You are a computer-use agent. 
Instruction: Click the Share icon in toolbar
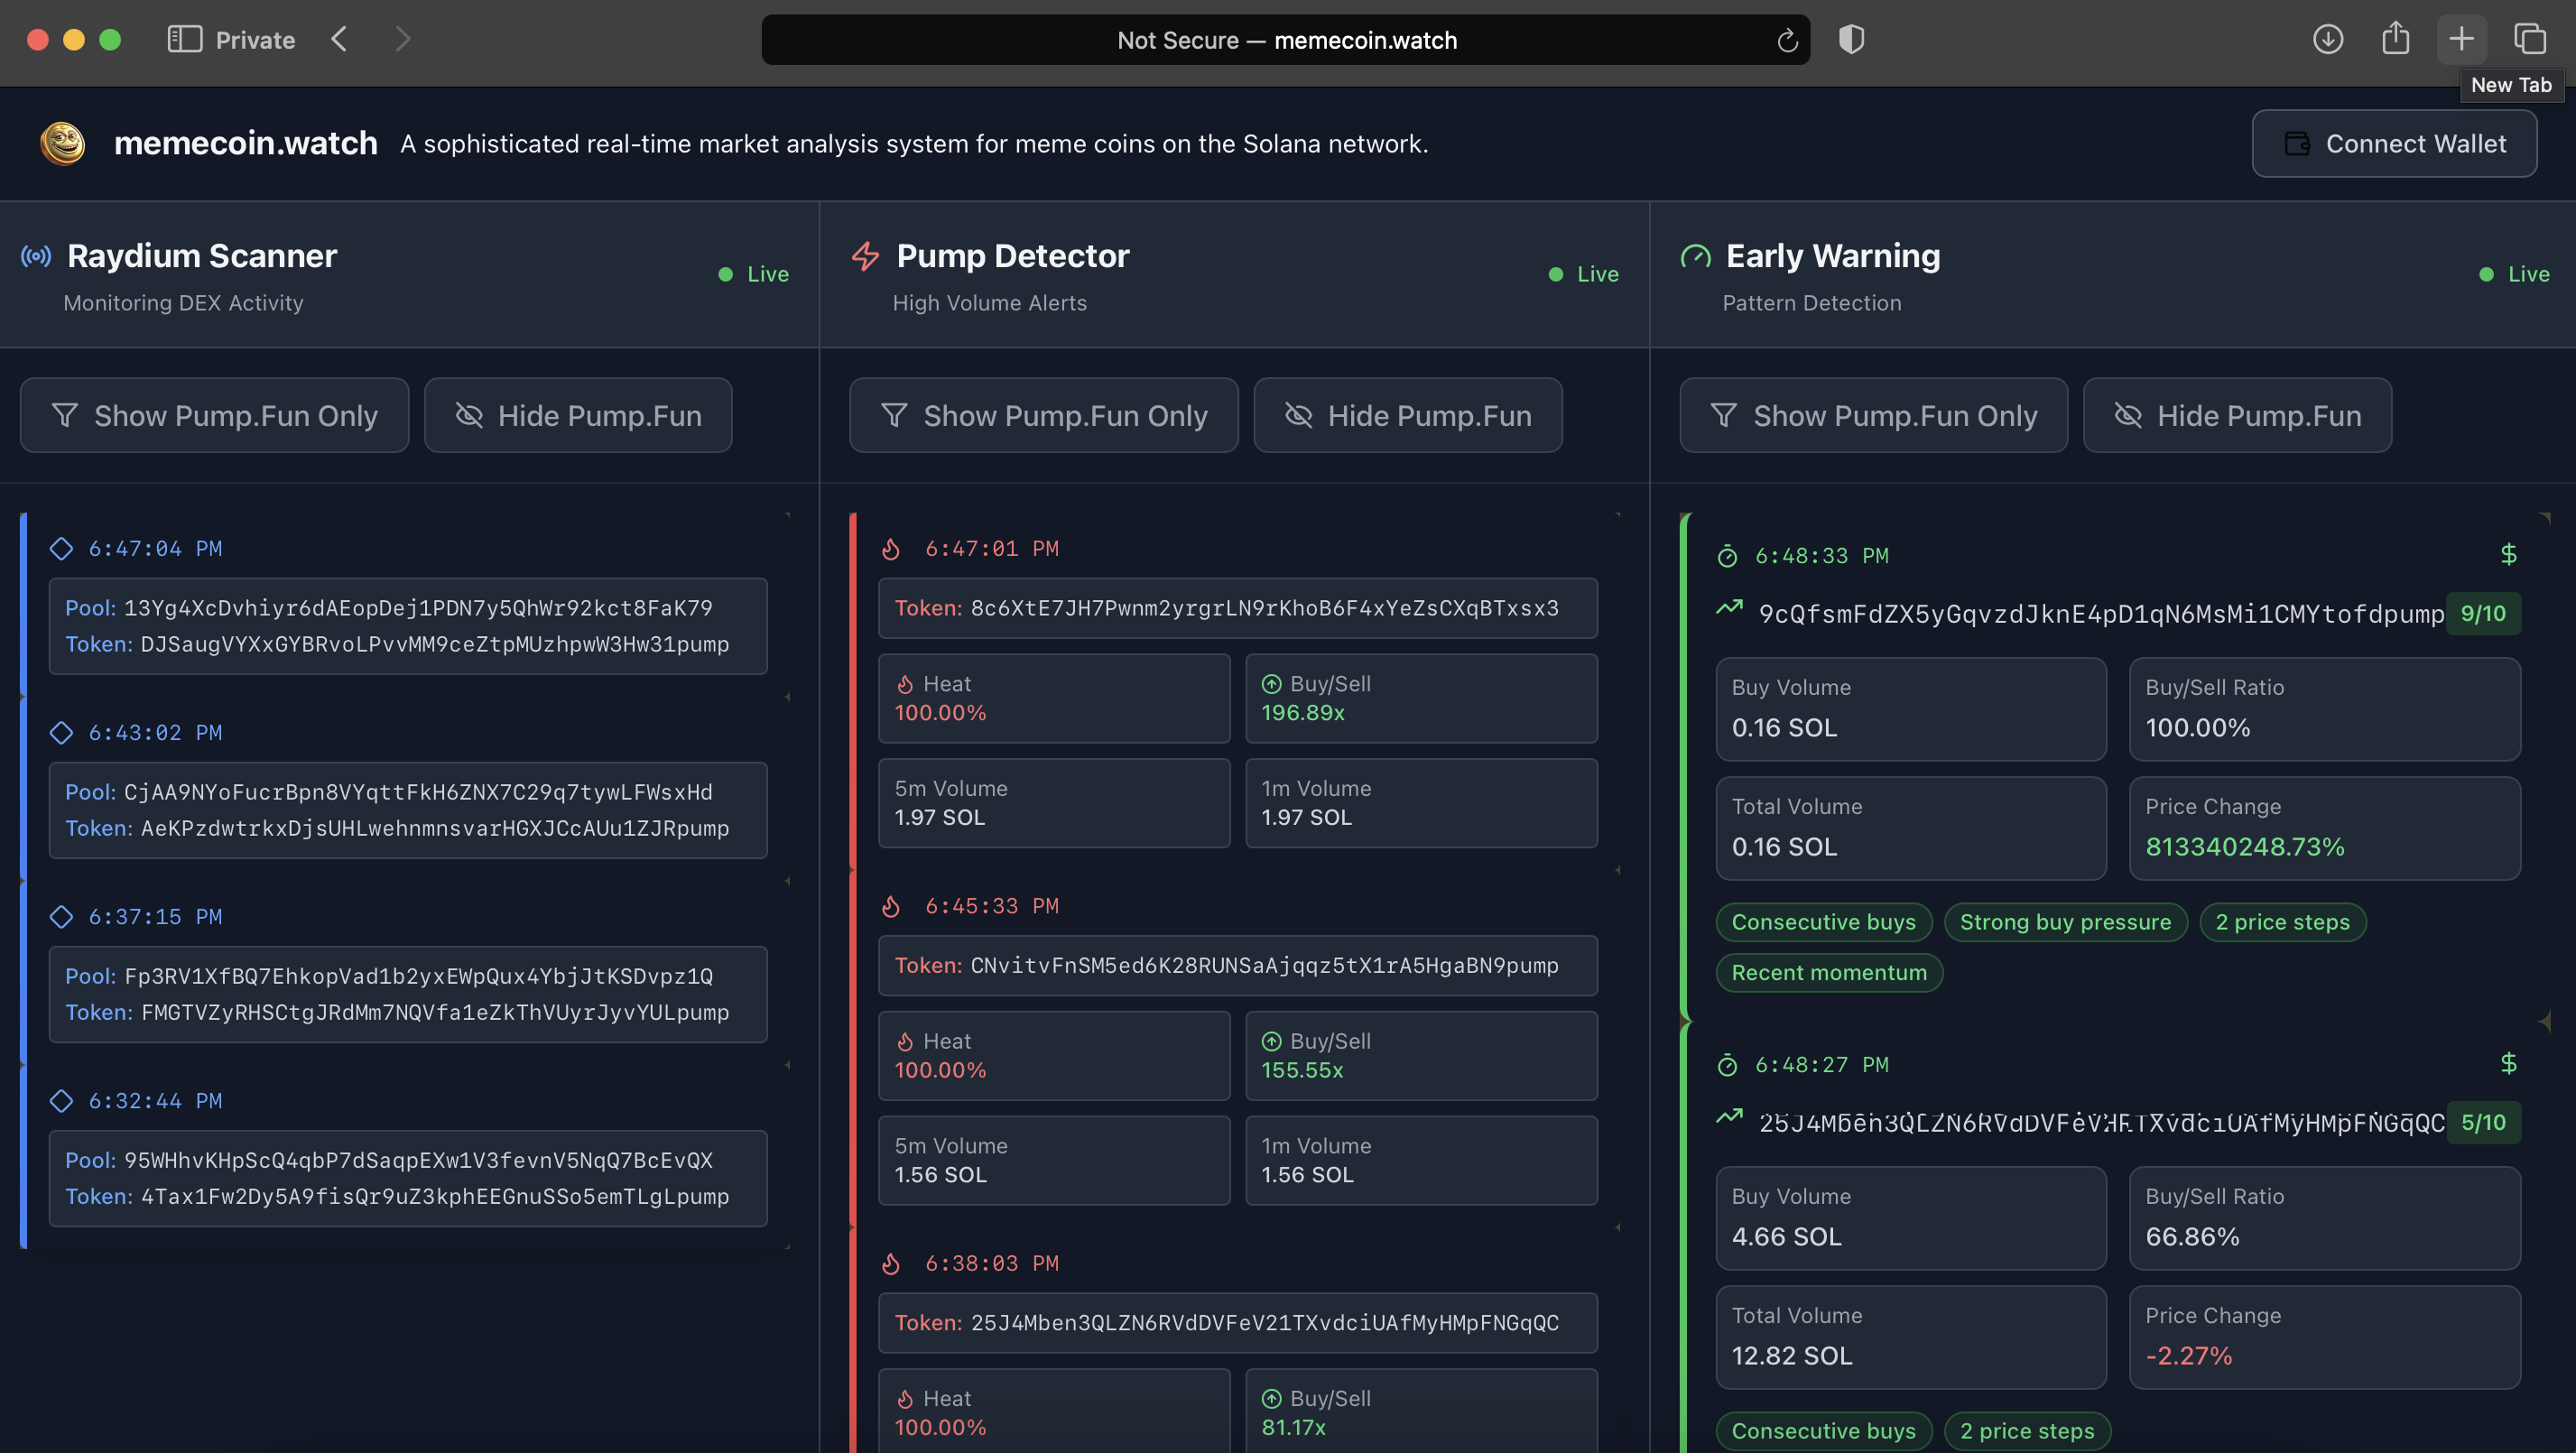click(x=2395, y=38)
